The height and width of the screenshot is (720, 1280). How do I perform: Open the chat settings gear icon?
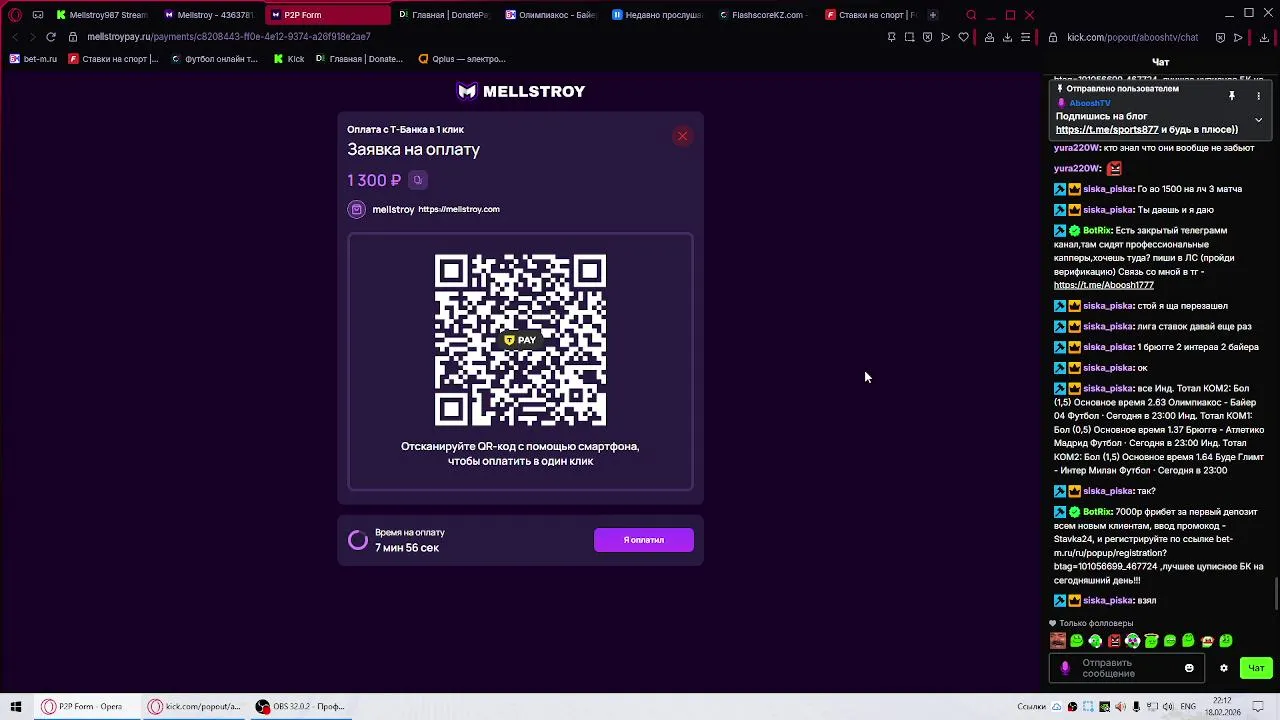coord(1223,668)
